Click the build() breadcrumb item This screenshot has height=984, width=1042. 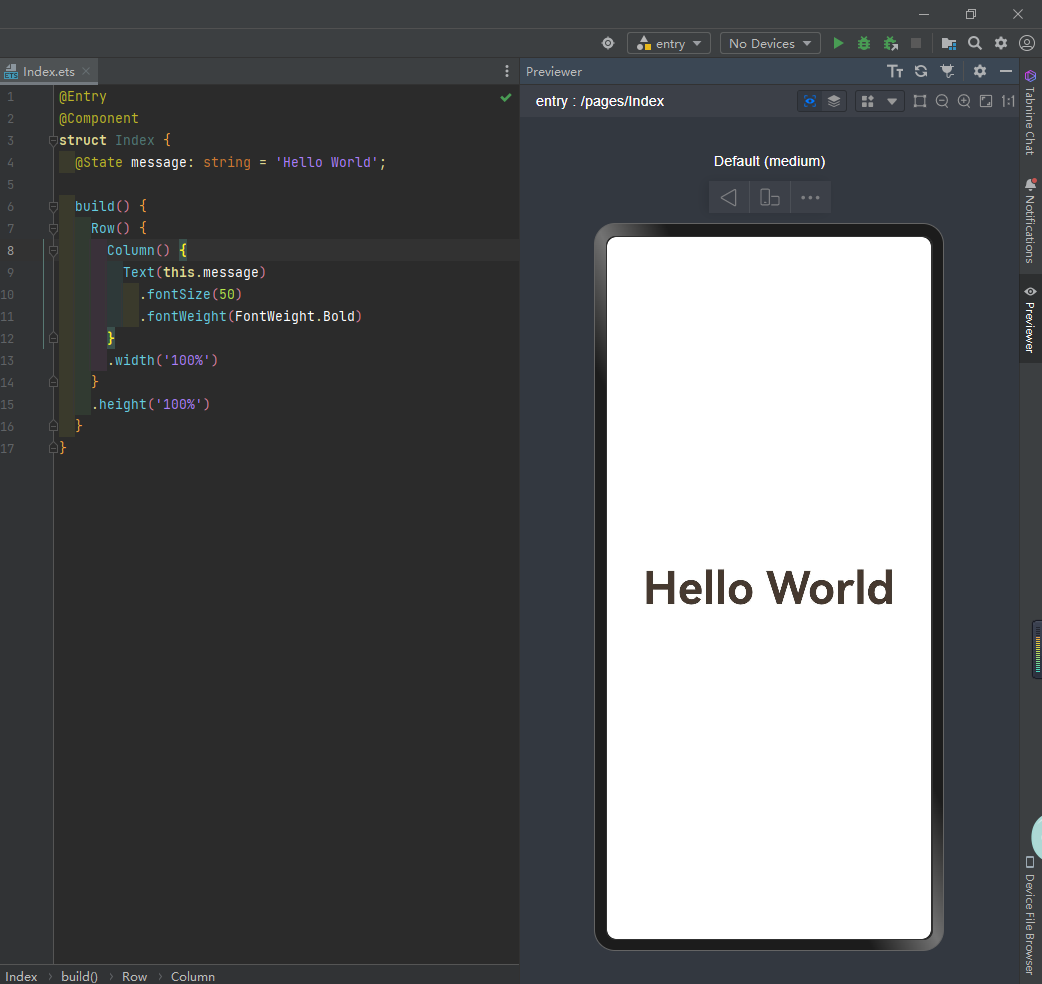79,976
